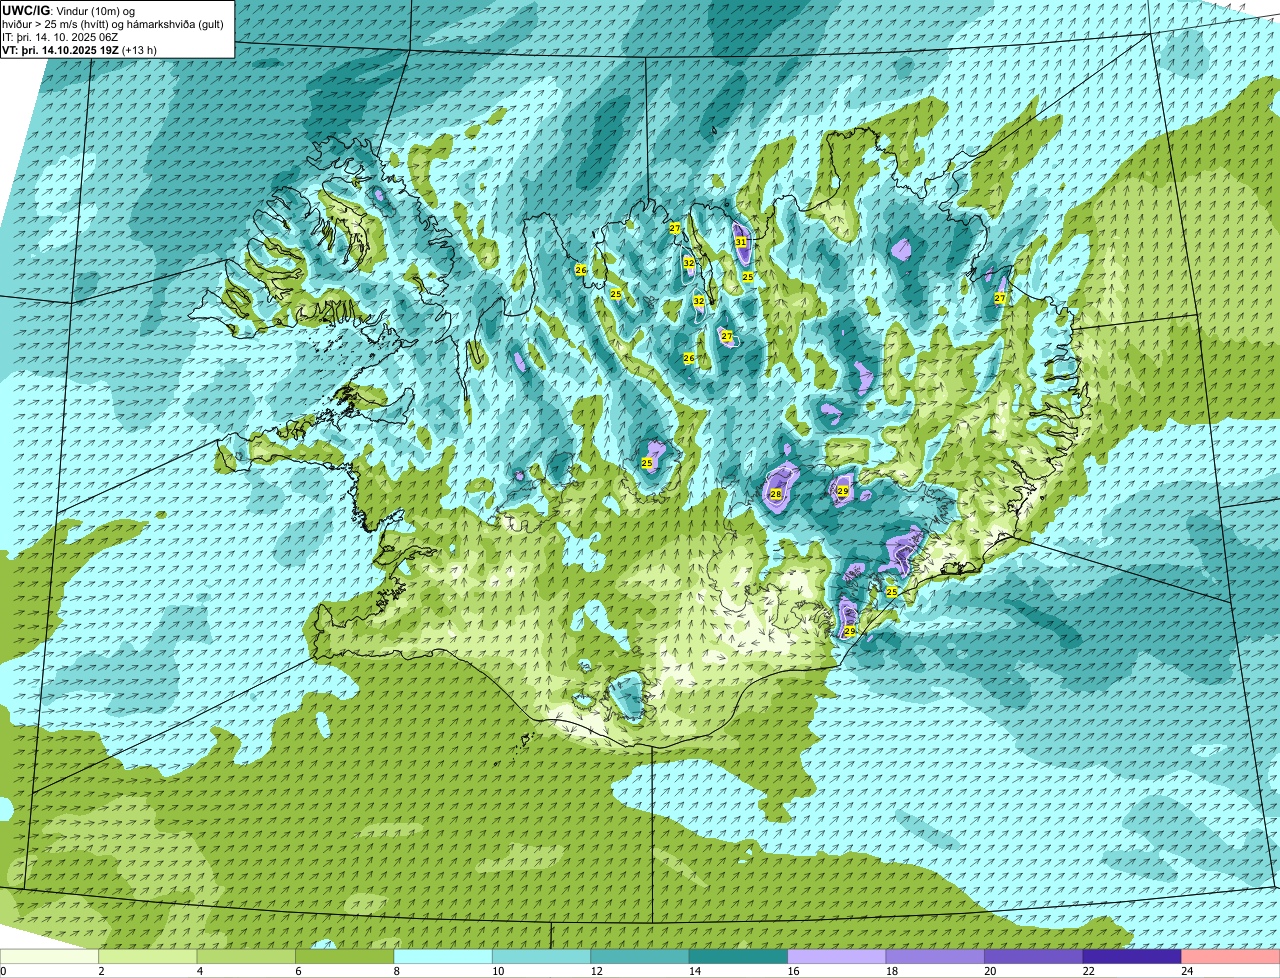
Task: Select the dark teal 14–16 legend swatch
Action: coord(739,956)
